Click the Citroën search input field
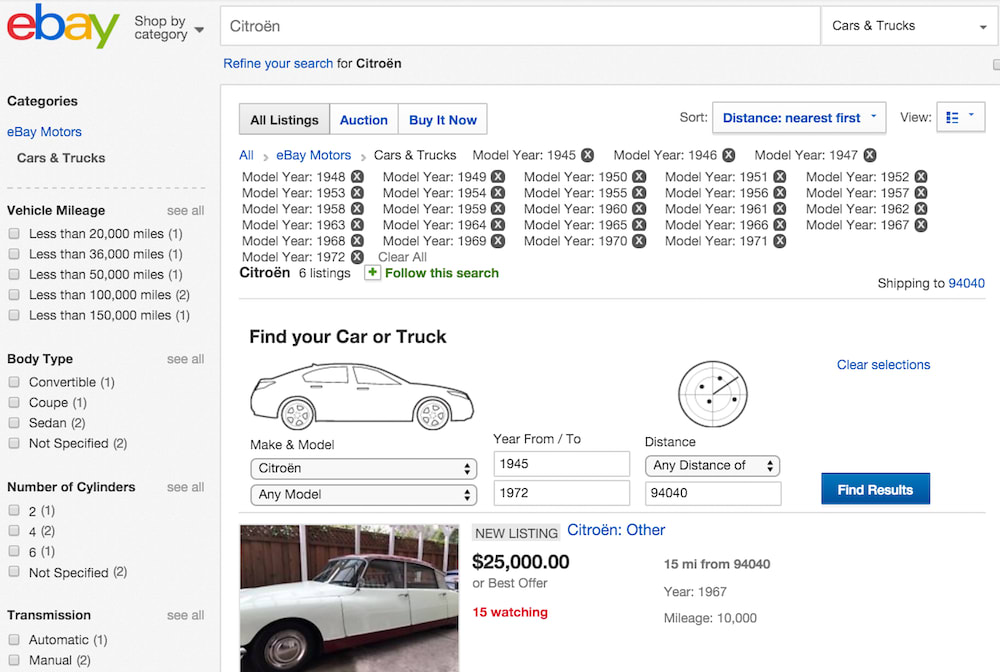1000x672 pixels. [520, 26]
